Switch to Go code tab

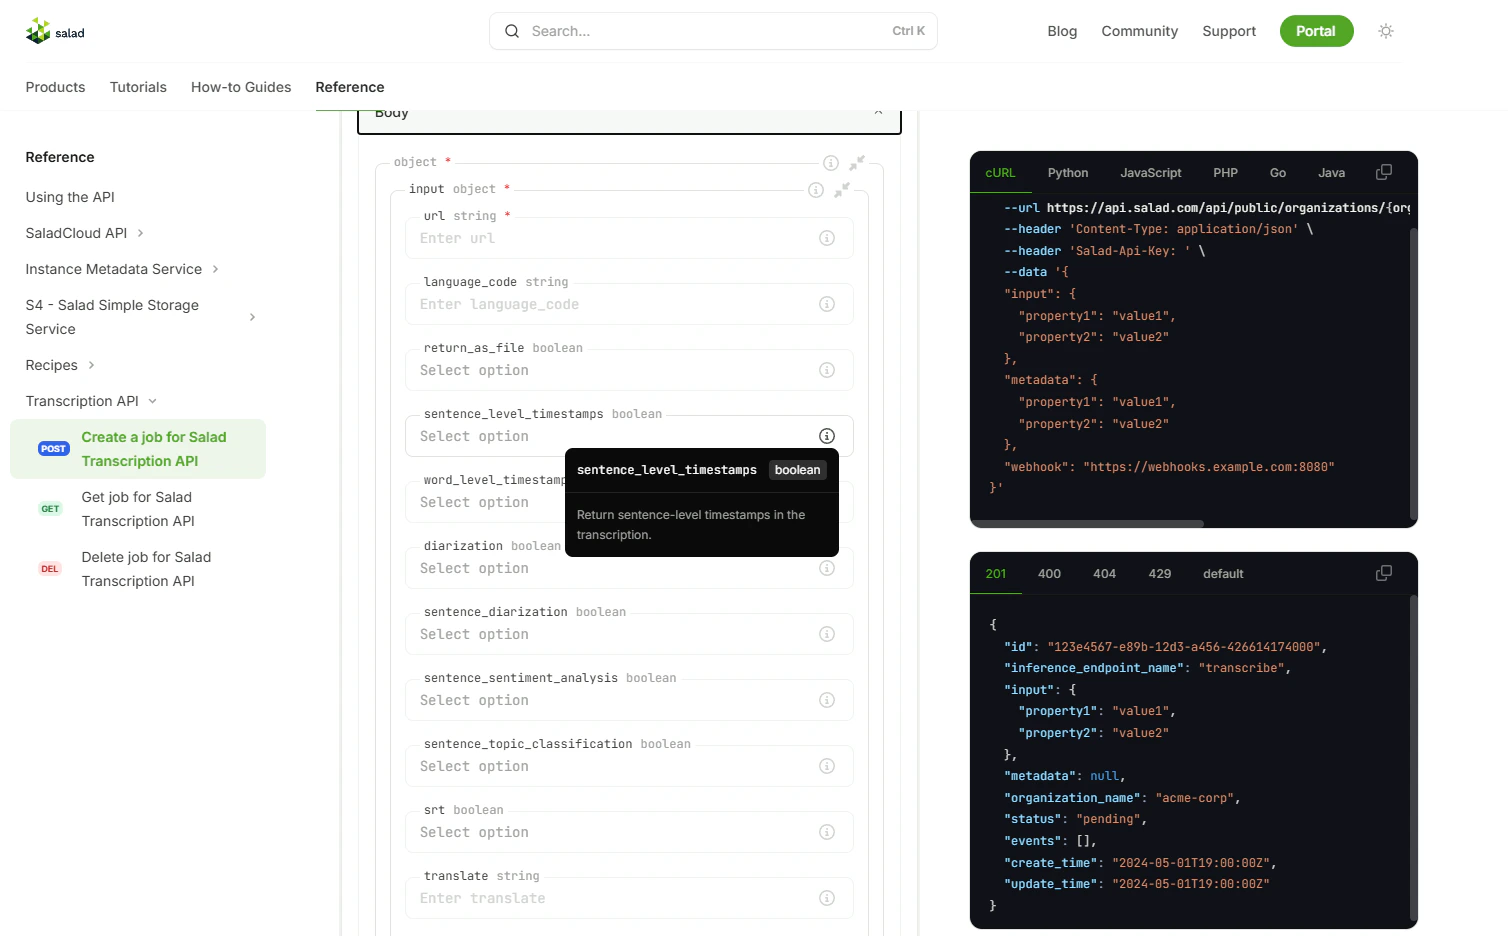pos(1278,173)
